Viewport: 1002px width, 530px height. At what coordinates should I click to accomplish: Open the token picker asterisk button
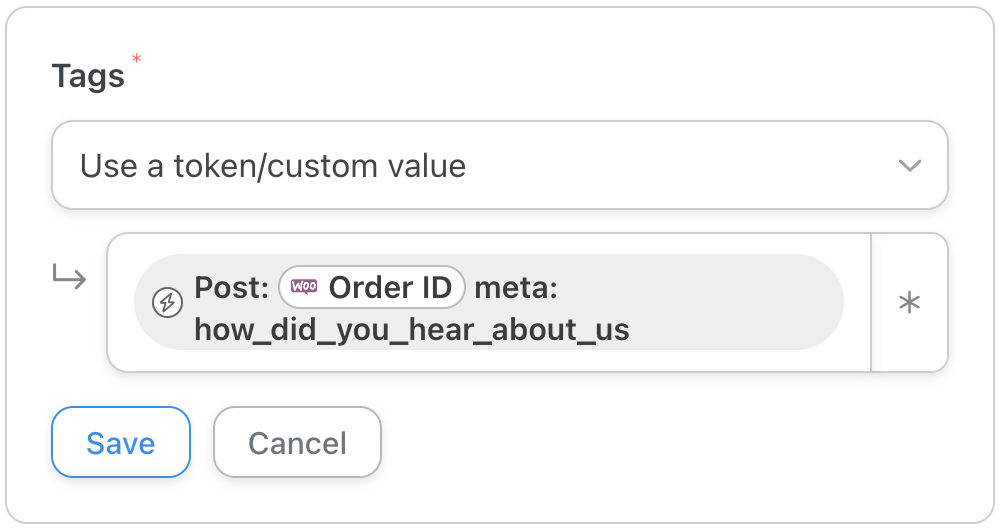tap(909, 303)
